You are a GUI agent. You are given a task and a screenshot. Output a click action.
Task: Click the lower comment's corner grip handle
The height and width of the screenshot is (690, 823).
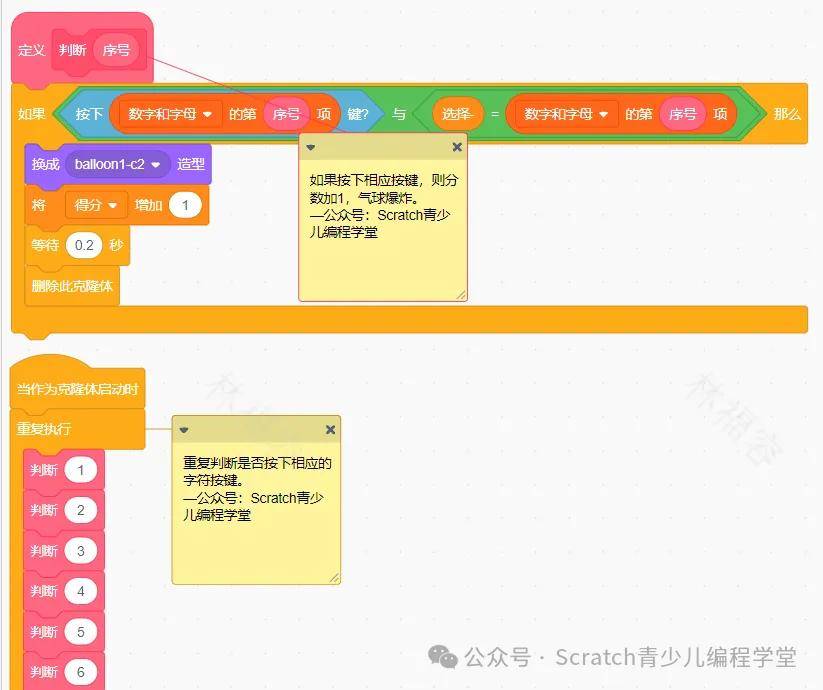(334, 578)
